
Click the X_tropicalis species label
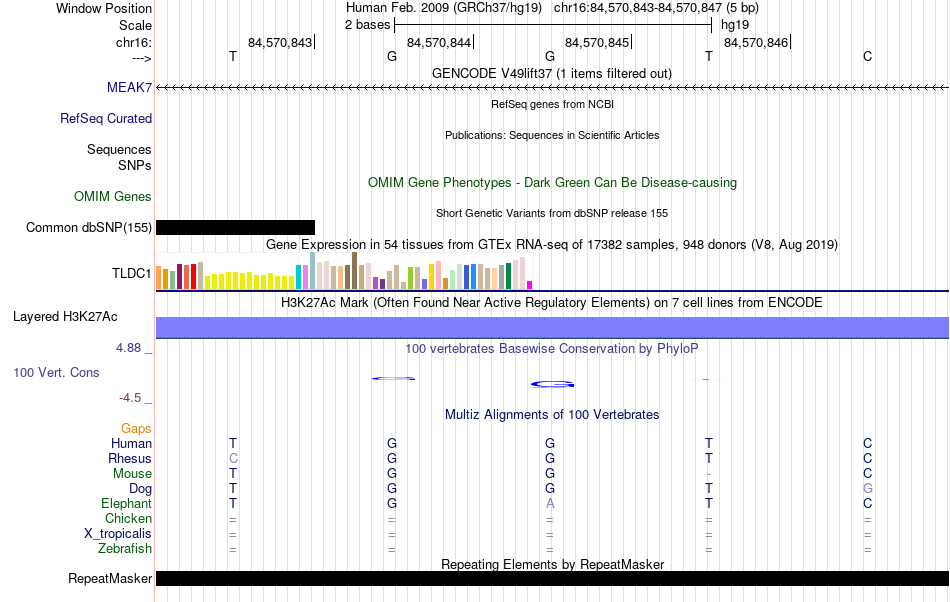coord(118,534)
